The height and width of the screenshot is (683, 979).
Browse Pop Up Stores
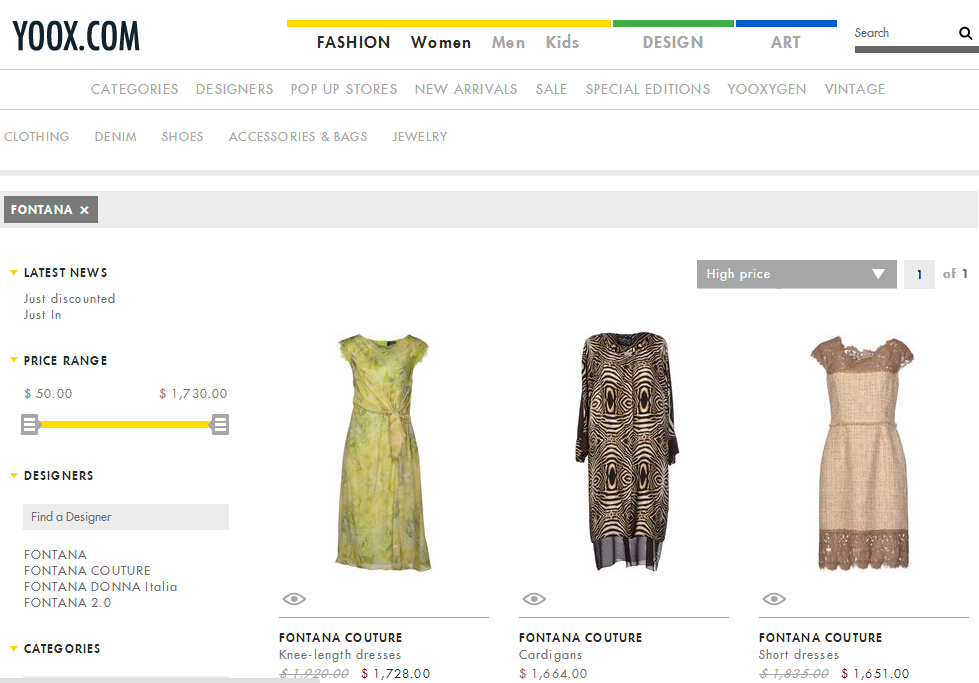click(x=344, y=89)
